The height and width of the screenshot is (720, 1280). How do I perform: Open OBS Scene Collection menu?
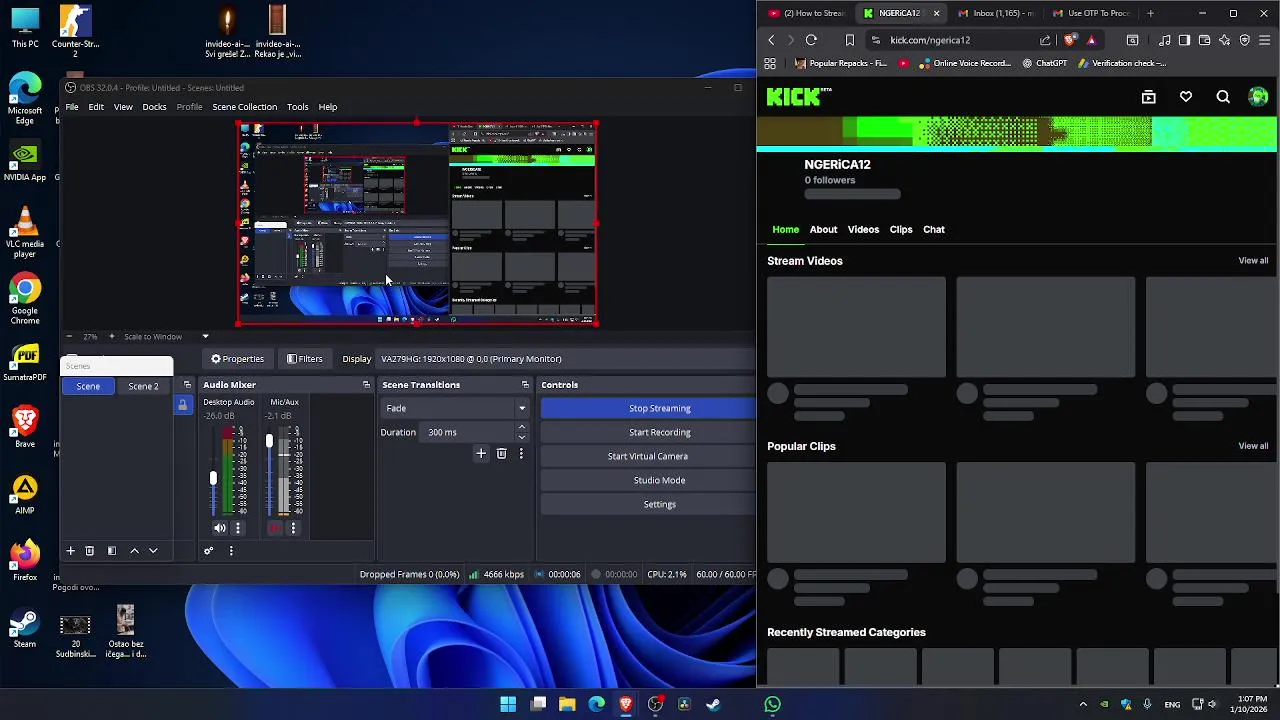pyautogui.click(x=244, y=107)
